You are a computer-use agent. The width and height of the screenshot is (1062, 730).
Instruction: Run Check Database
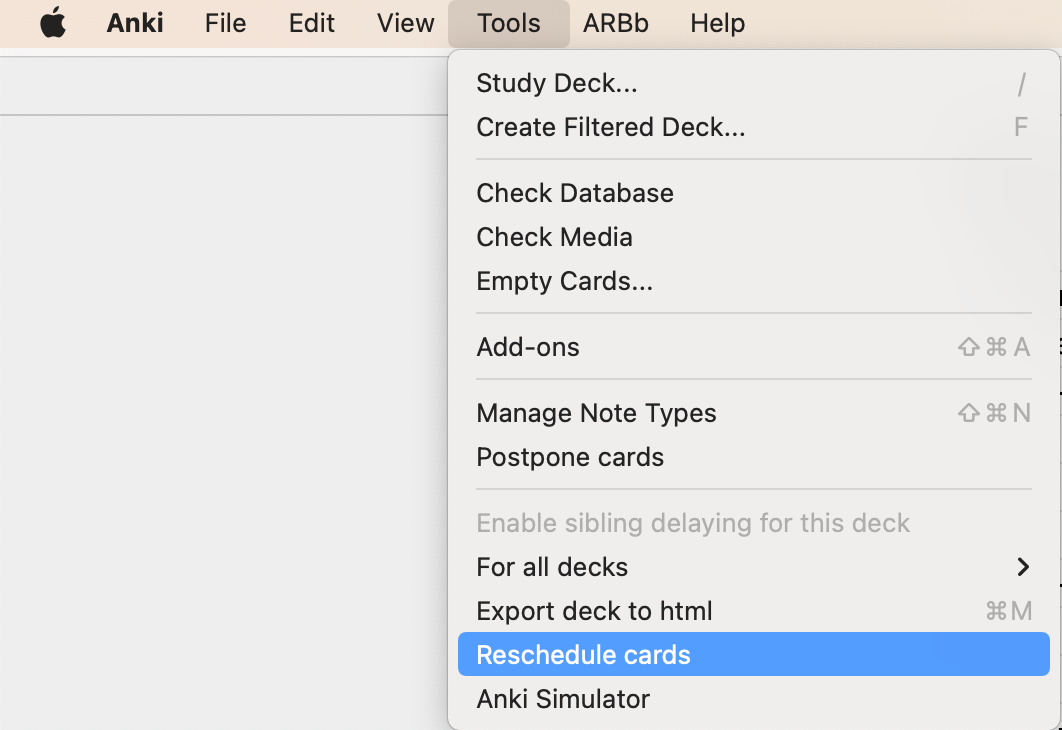575,193
